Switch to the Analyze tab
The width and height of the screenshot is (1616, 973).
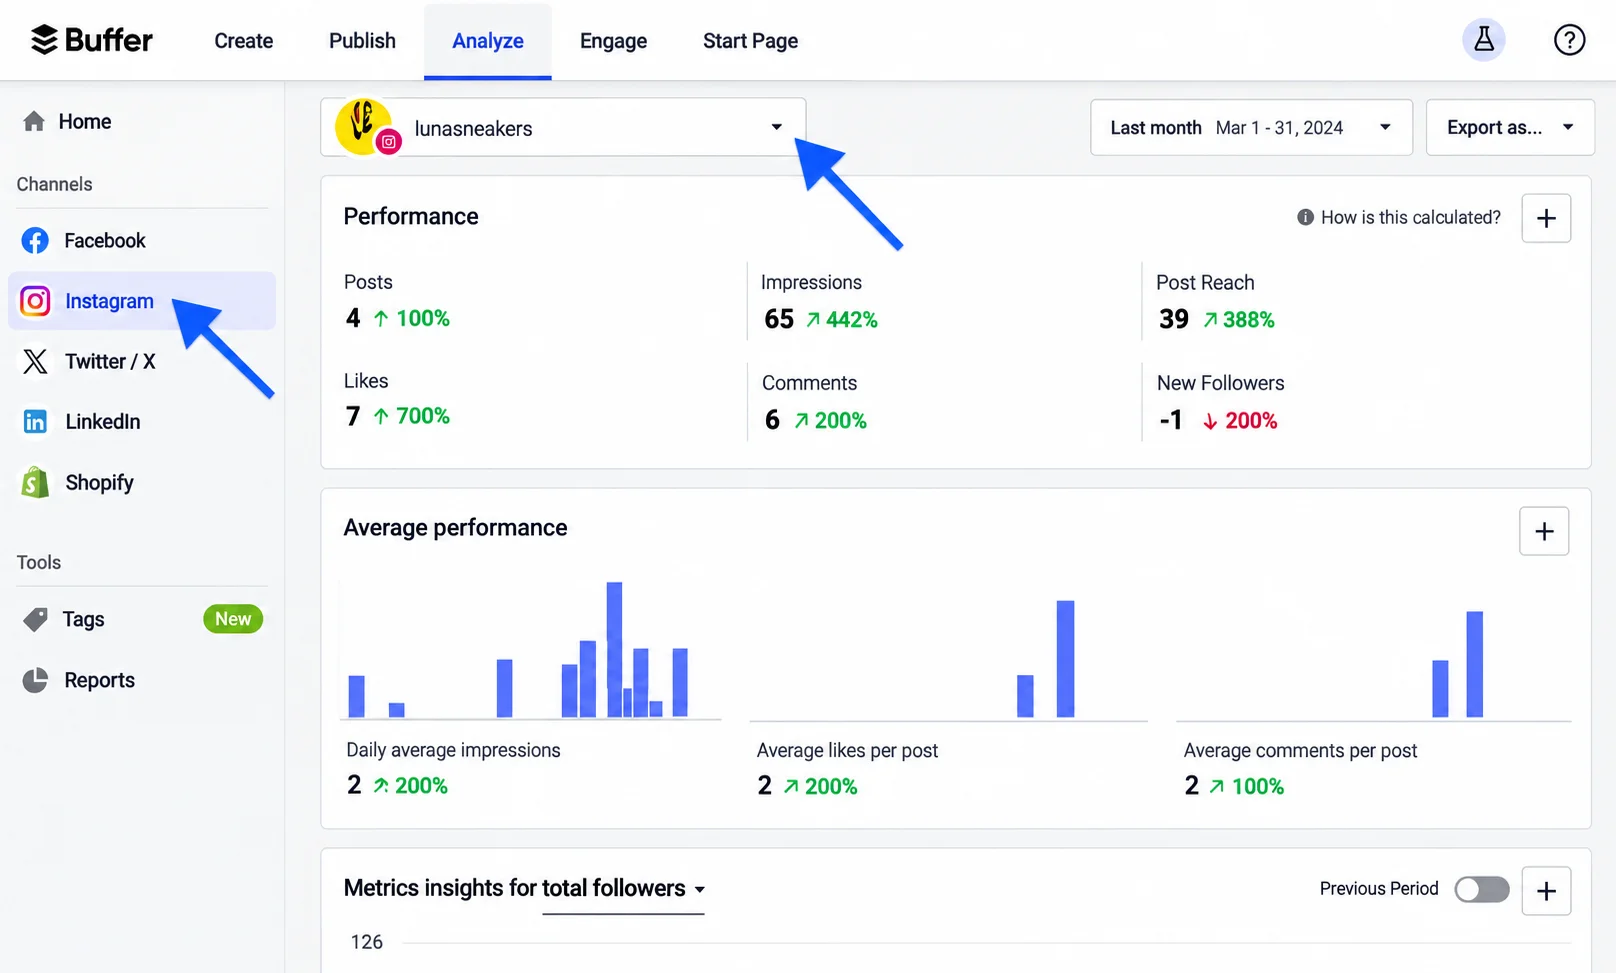tap(488, 41)
